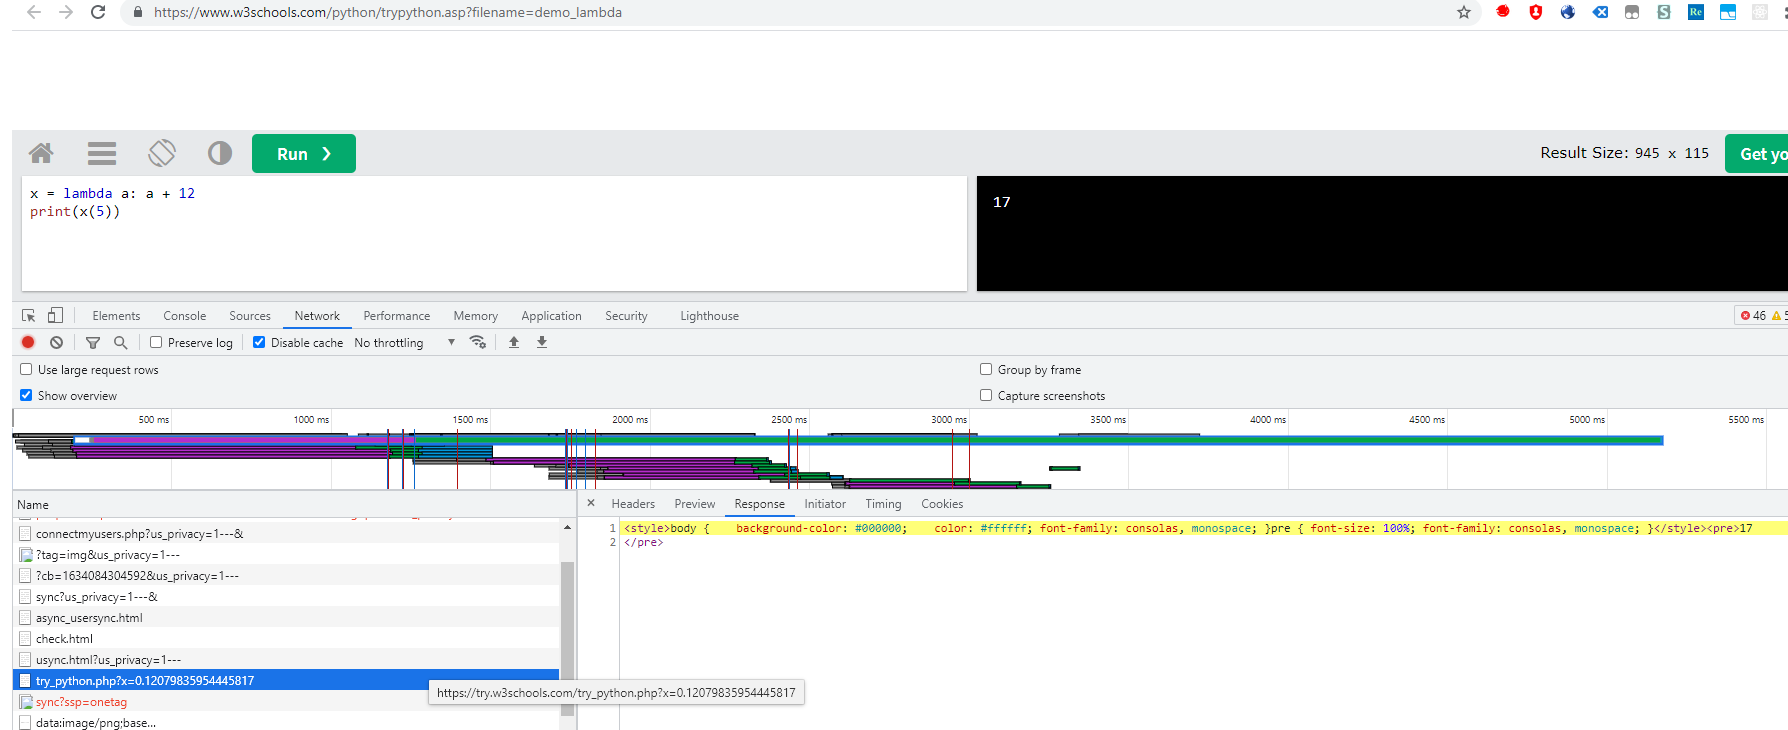Run the Python code
The width and height of the screenshot is (1788, 730).
(304, 153)
